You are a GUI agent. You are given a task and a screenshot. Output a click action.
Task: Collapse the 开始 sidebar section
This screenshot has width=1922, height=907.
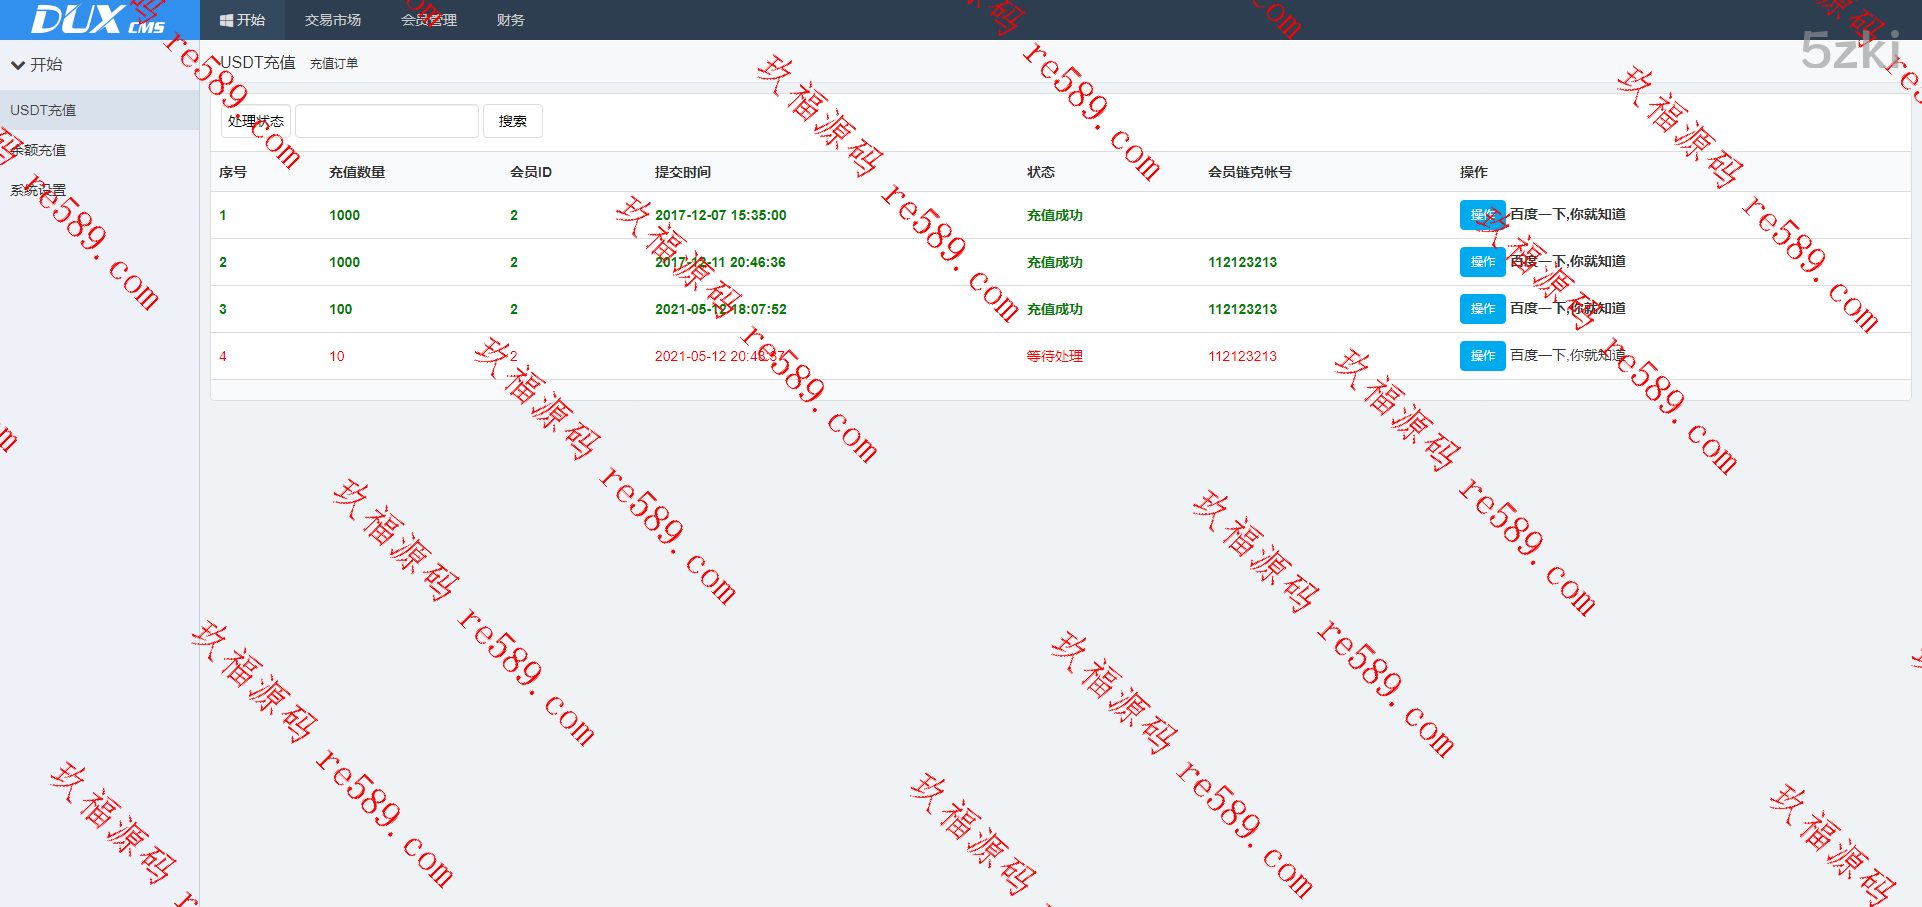point(37,65)
